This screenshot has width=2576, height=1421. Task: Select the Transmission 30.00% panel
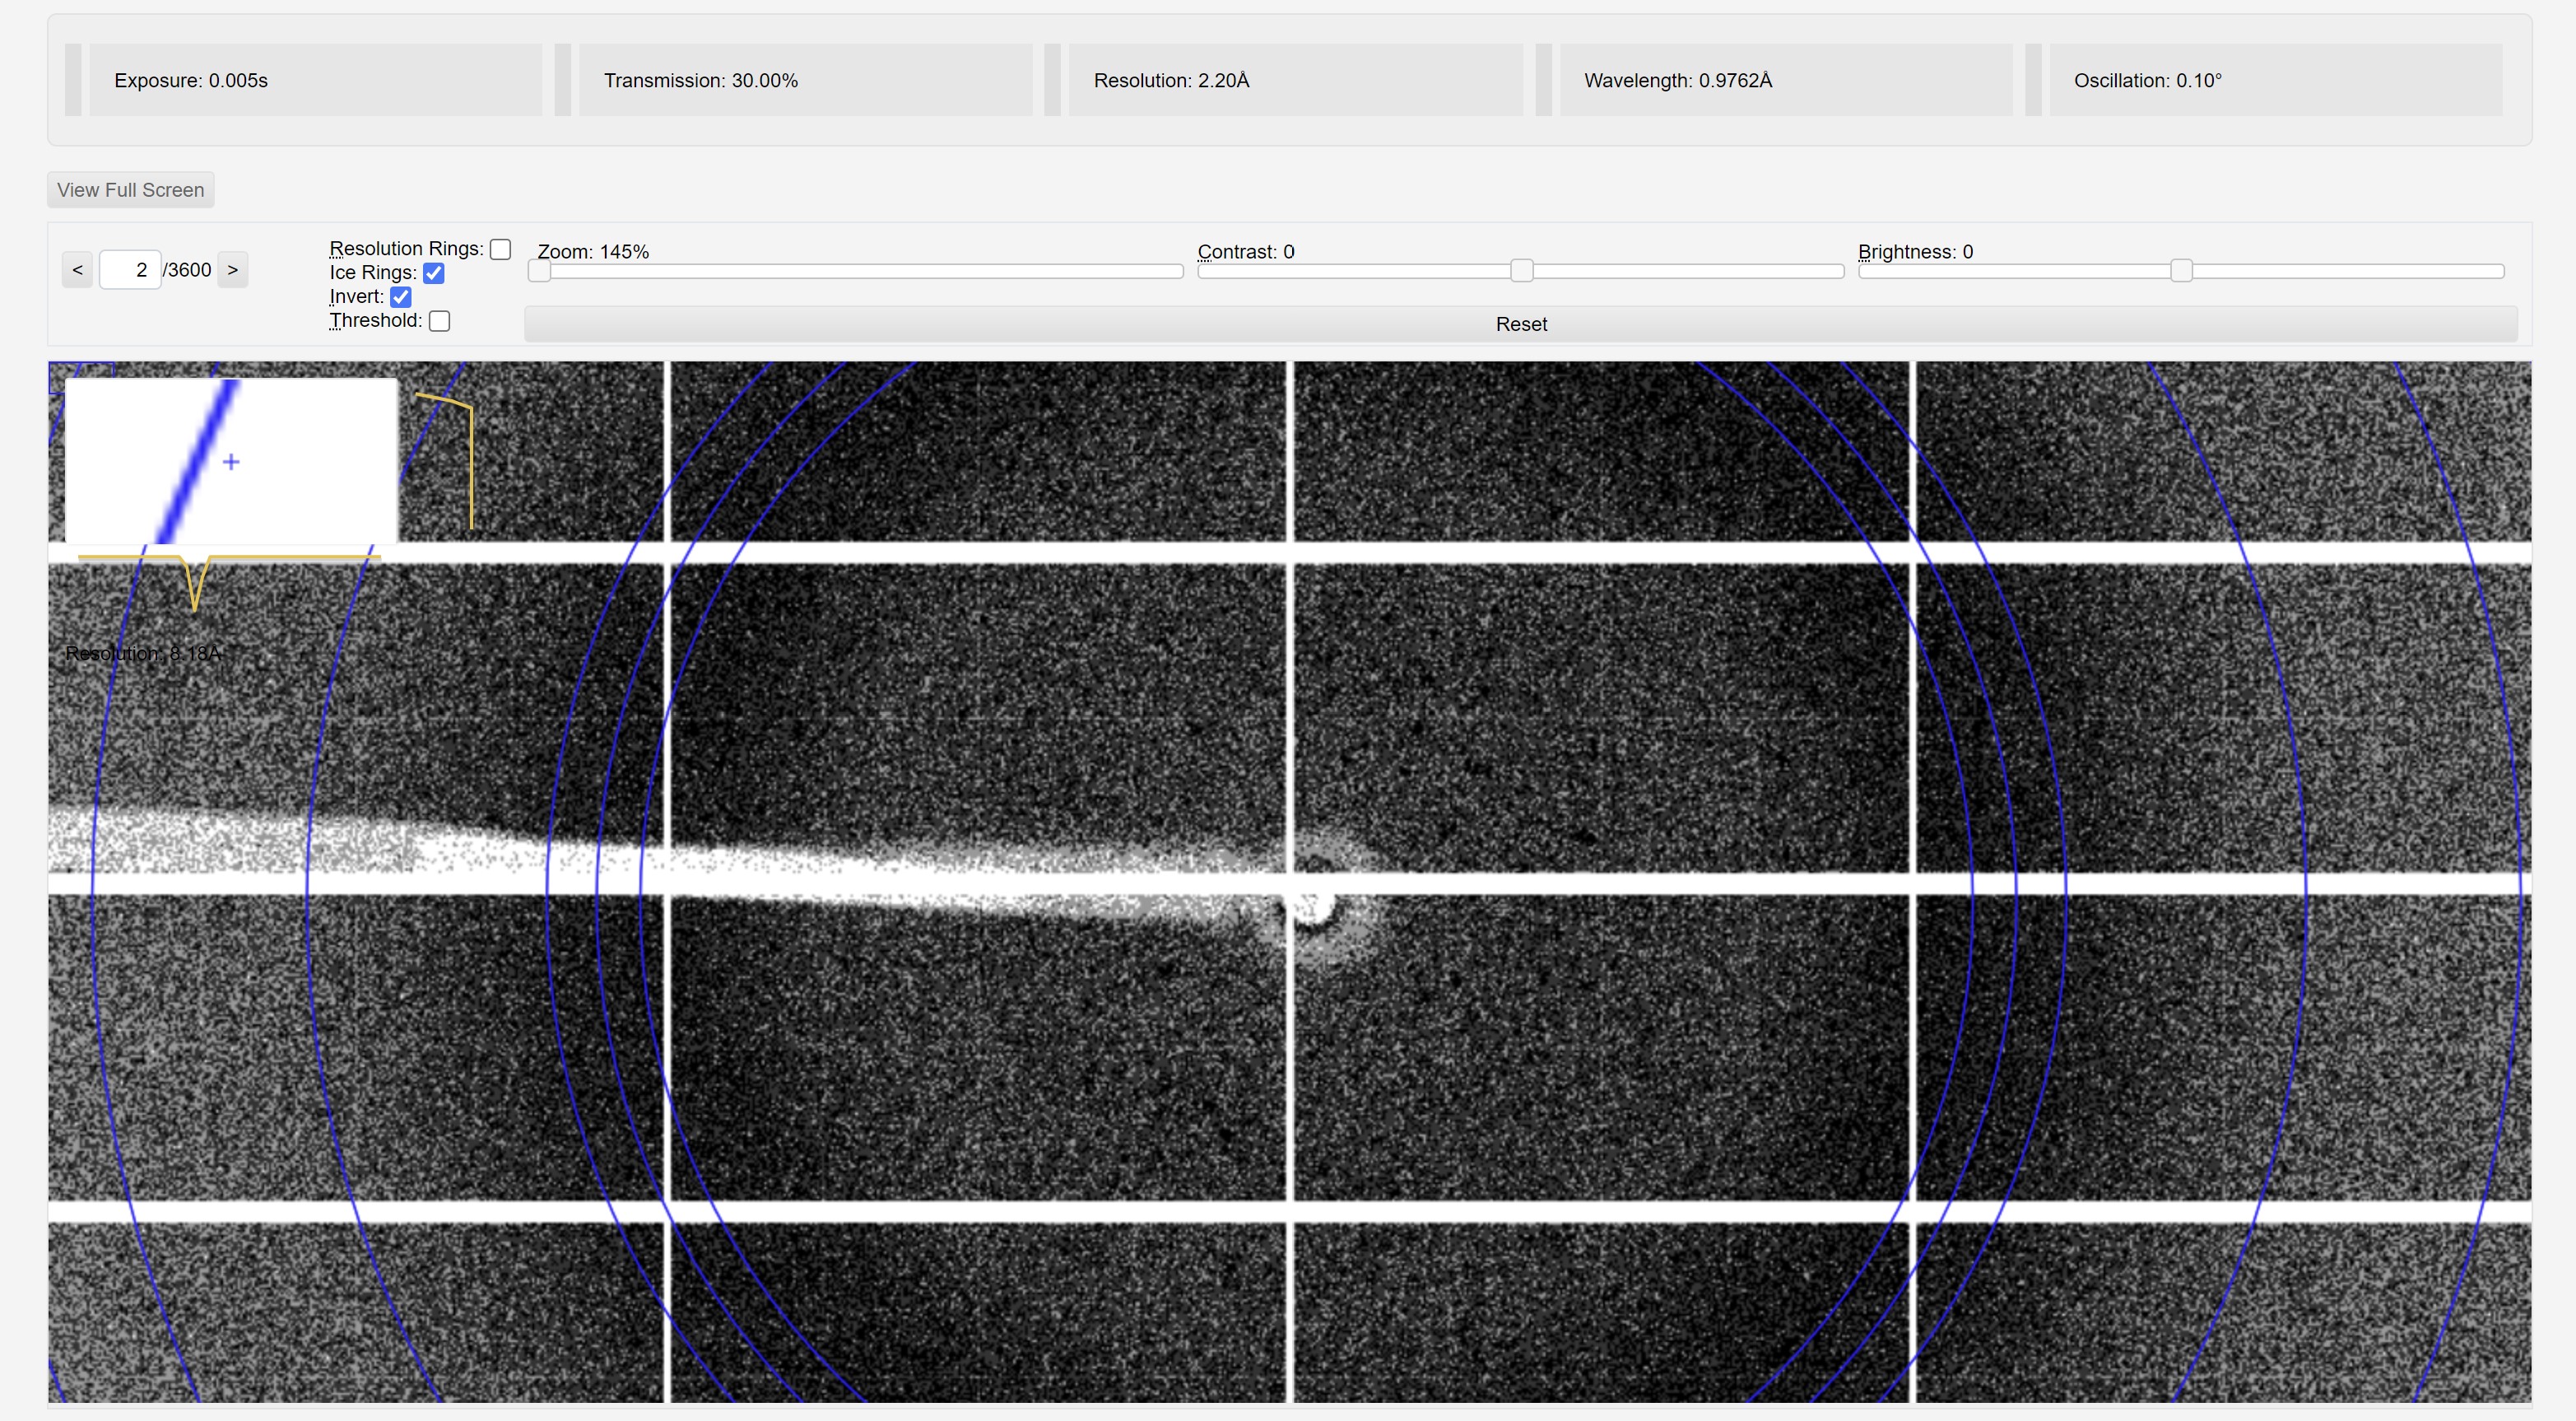click(x=805, y=80)
